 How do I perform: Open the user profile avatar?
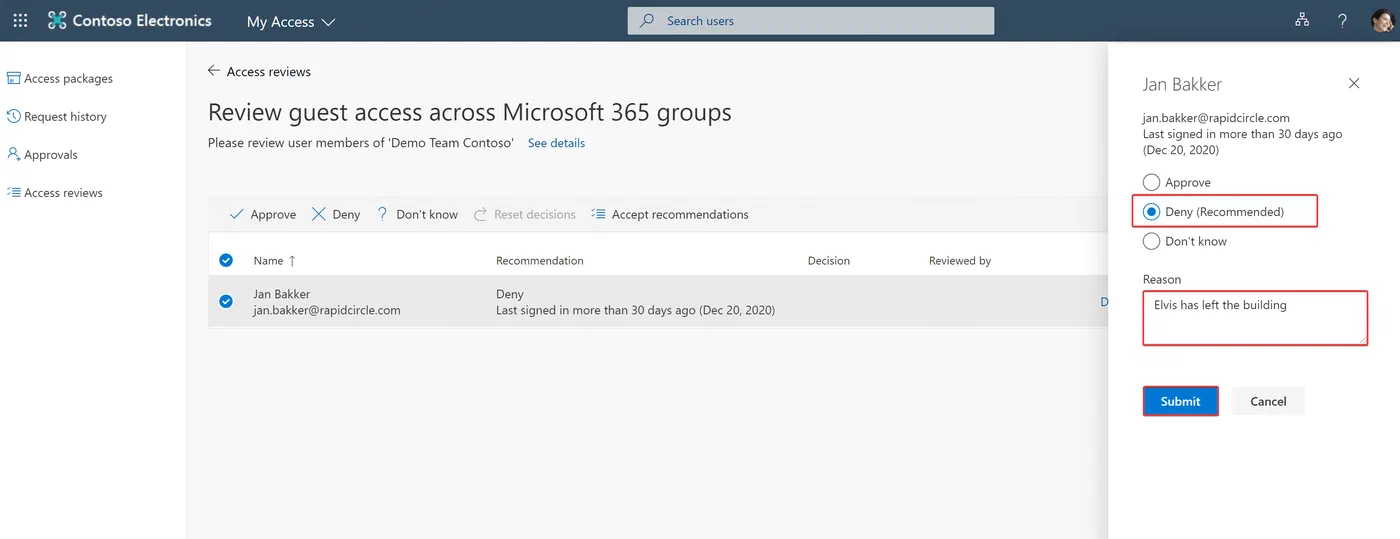coord(1383,20)
